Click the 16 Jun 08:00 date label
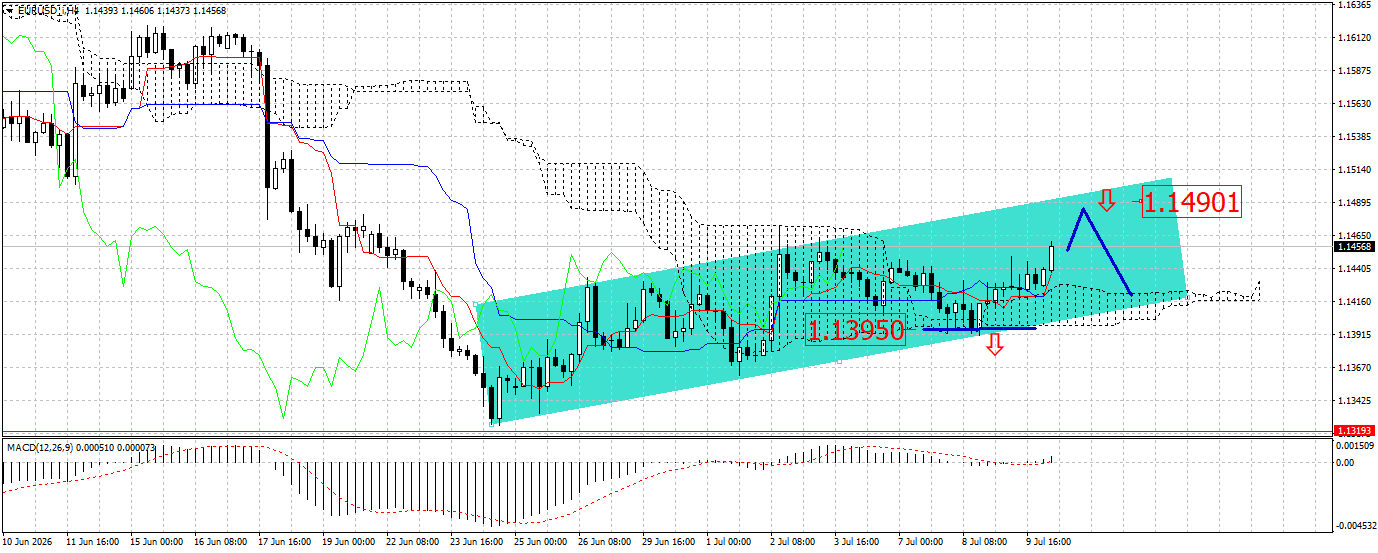This screenshot has height=553, width=1378. [x=220, y=542]
